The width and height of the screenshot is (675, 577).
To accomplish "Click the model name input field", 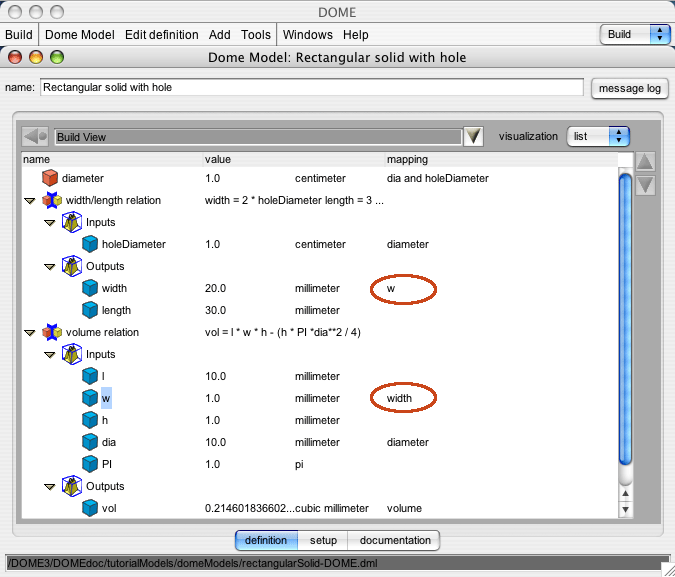I will pyautogui.click(x=312, y=87).
